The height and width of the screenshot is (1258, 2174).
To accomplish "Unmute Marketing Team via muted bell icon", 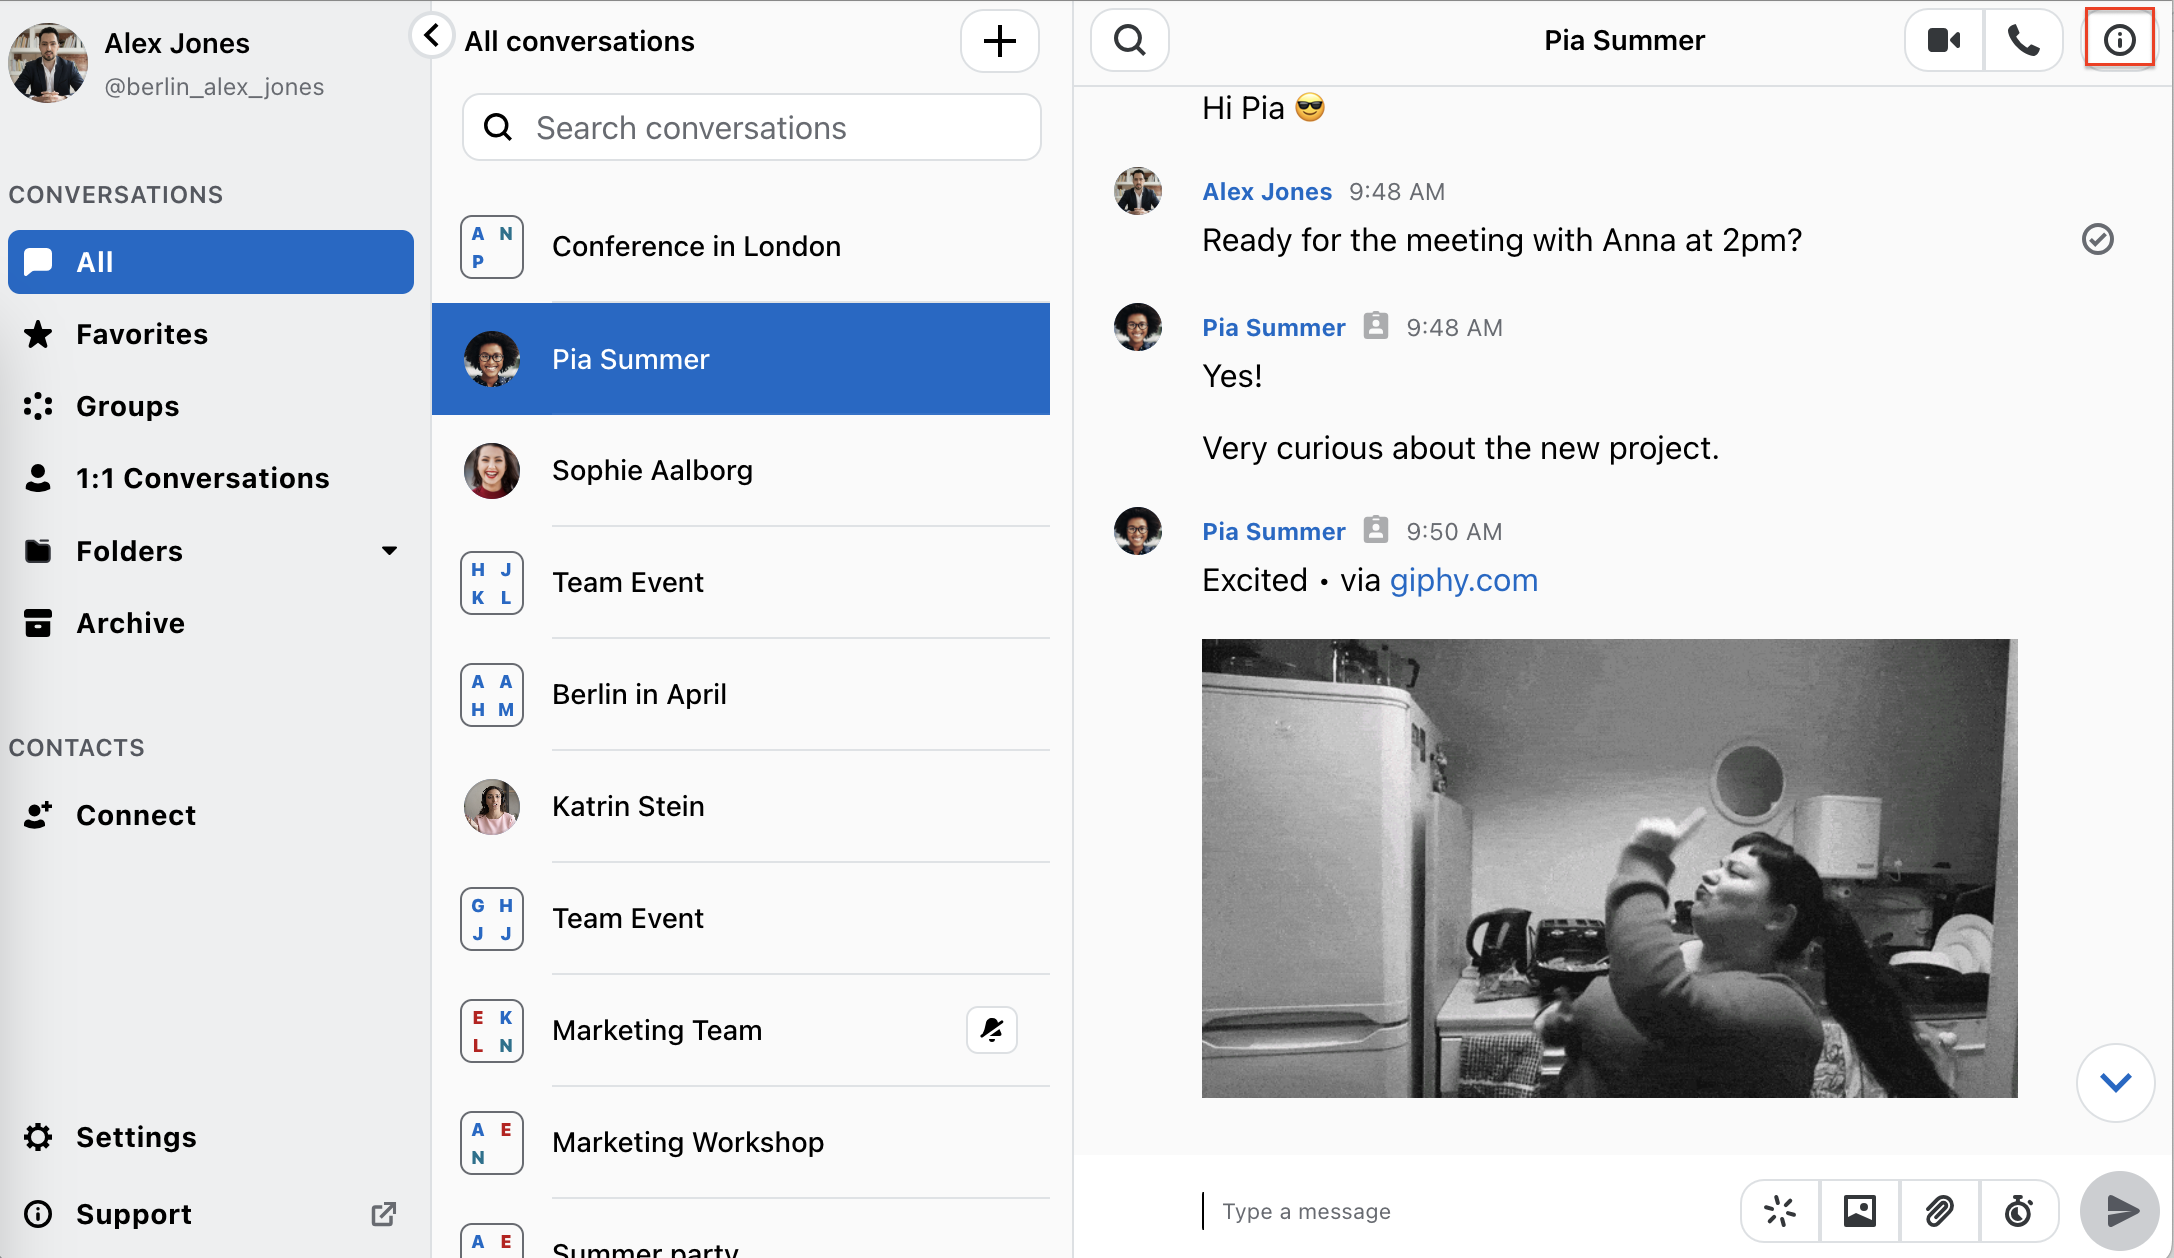I will coord(992,1030).
